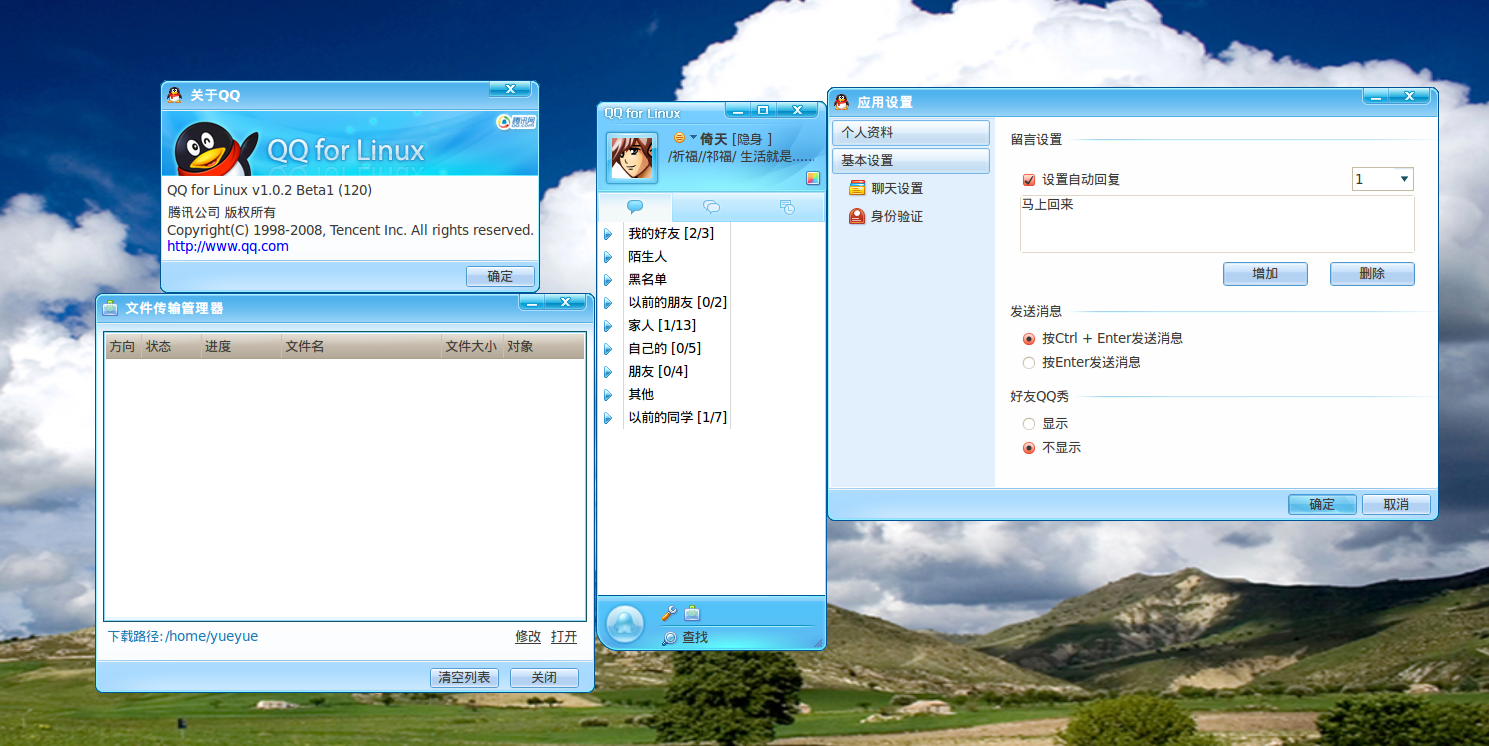Click the icon in 文件传输管理器 title bar
This screenshot has height=746, width=1489.
pos(110,307)
